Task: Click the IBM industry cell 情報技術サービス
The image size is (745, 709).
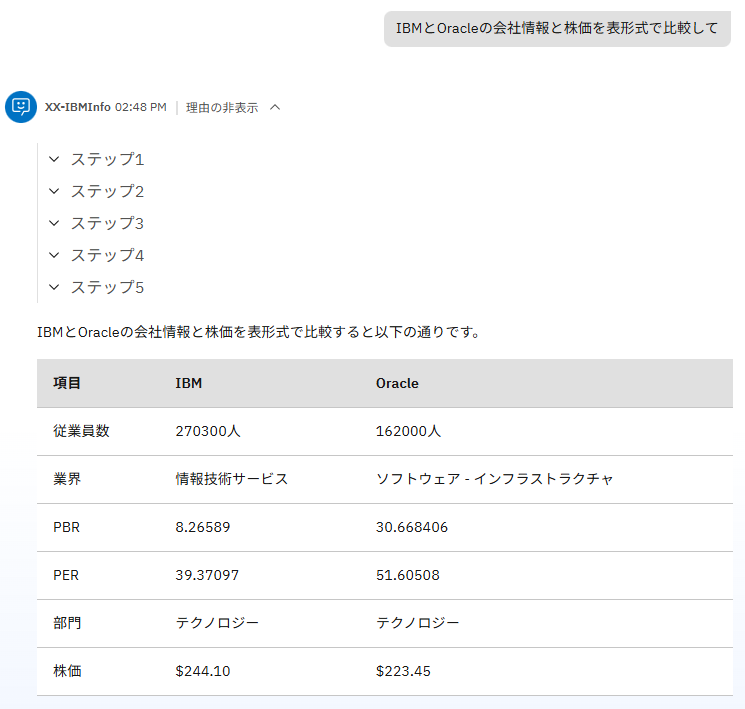Action: pos(231,479)
